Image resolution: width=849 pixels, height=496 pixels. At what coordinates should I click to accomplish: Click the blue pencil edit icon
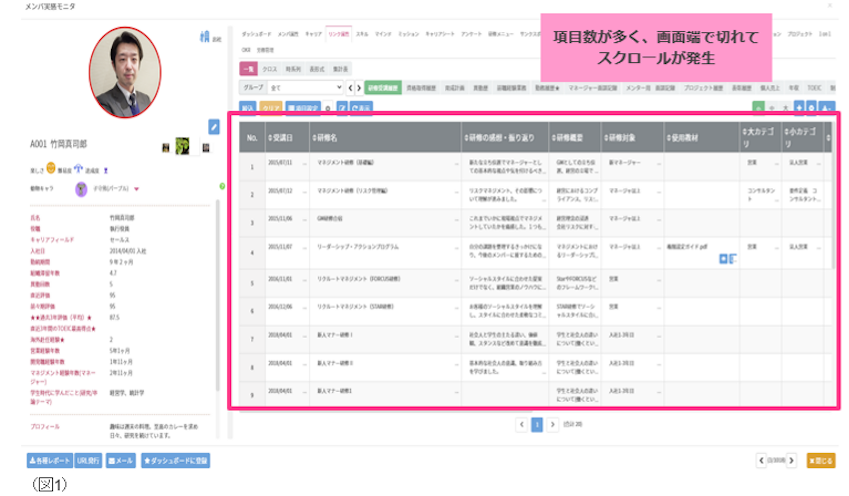coord(214,126)
